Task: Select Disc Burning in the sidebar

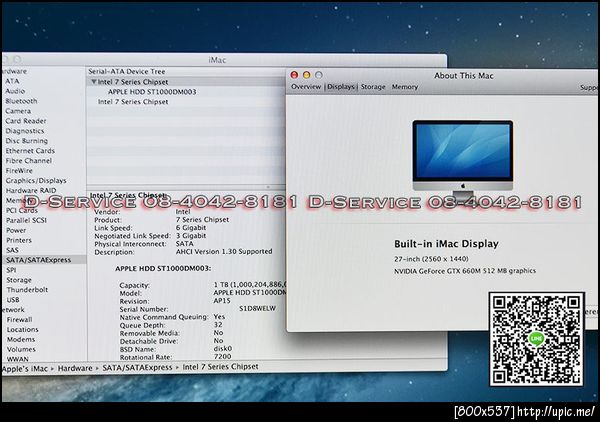Action: pos(27,141)
